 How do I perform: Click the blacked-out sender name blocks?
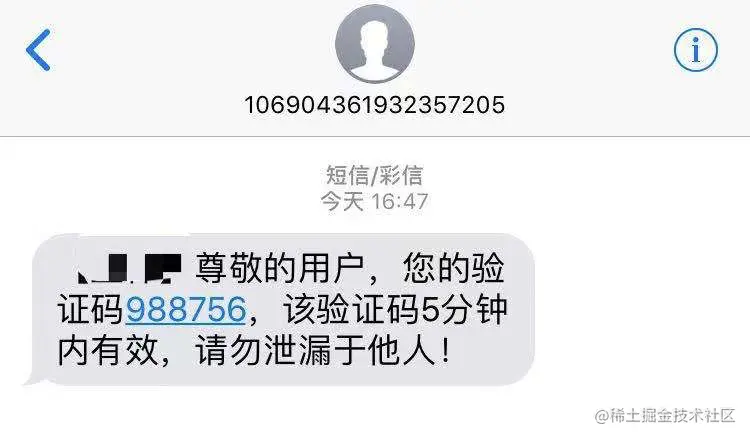click(130, 268)
